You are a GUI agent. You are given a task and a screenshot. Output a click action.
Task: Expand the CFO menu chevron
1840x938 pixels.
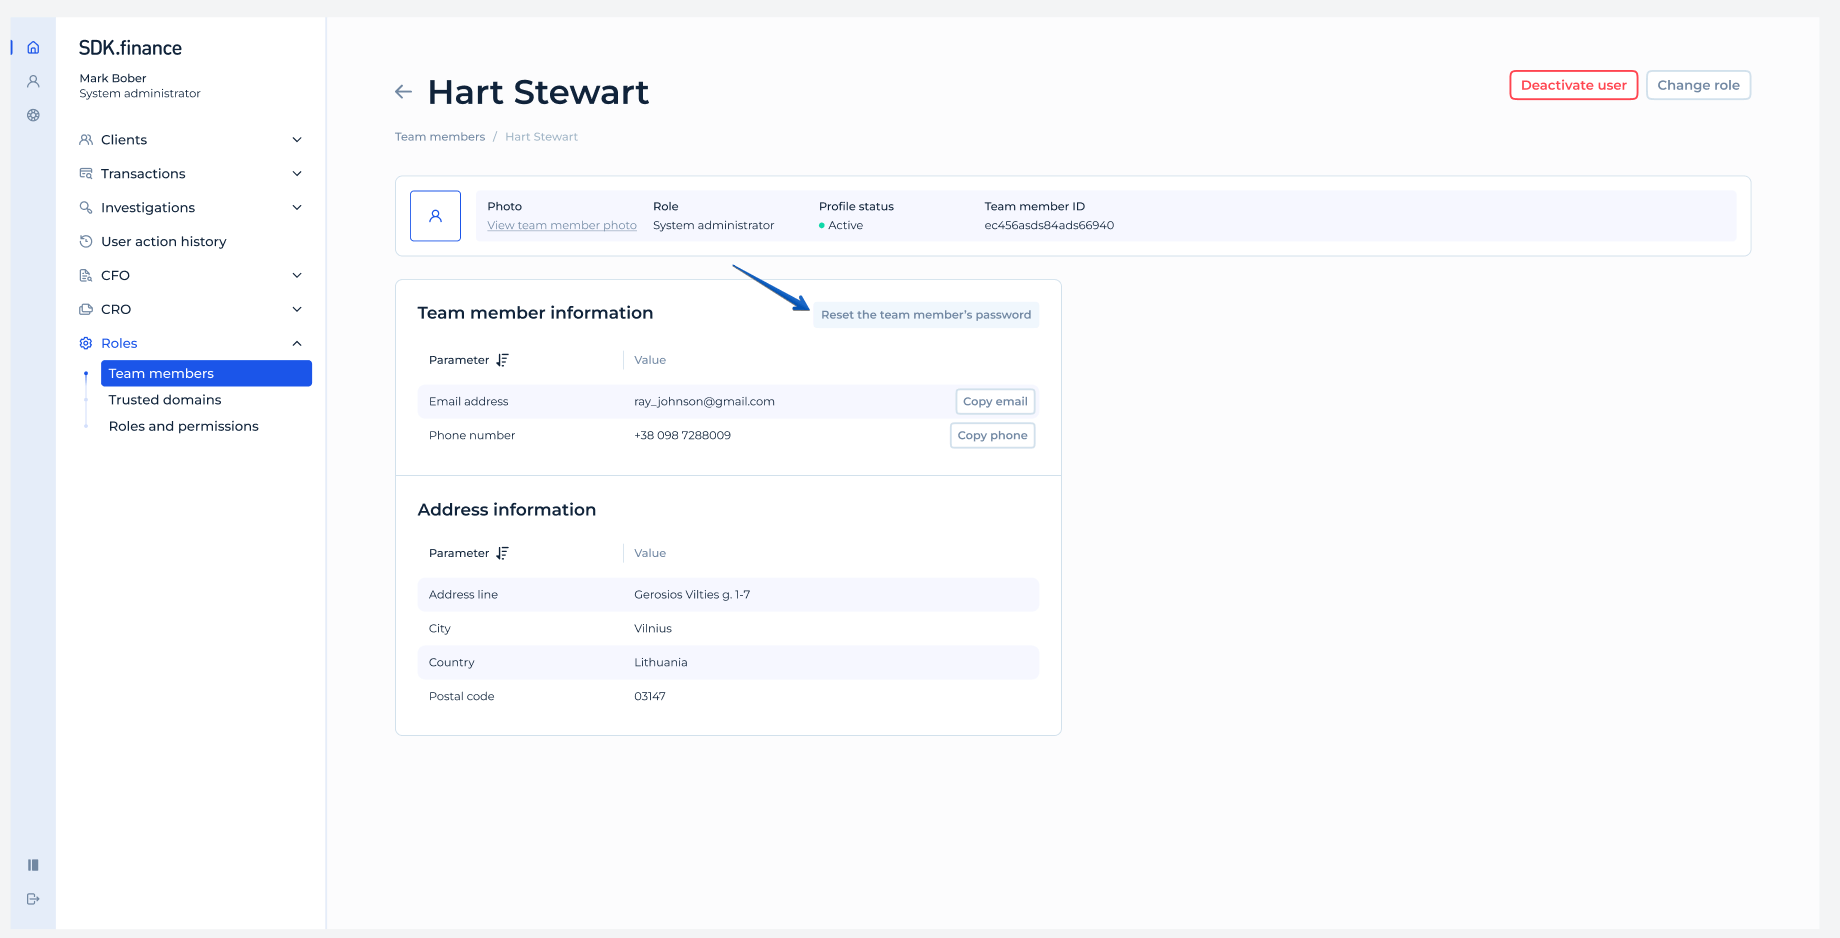pos(297,275)
